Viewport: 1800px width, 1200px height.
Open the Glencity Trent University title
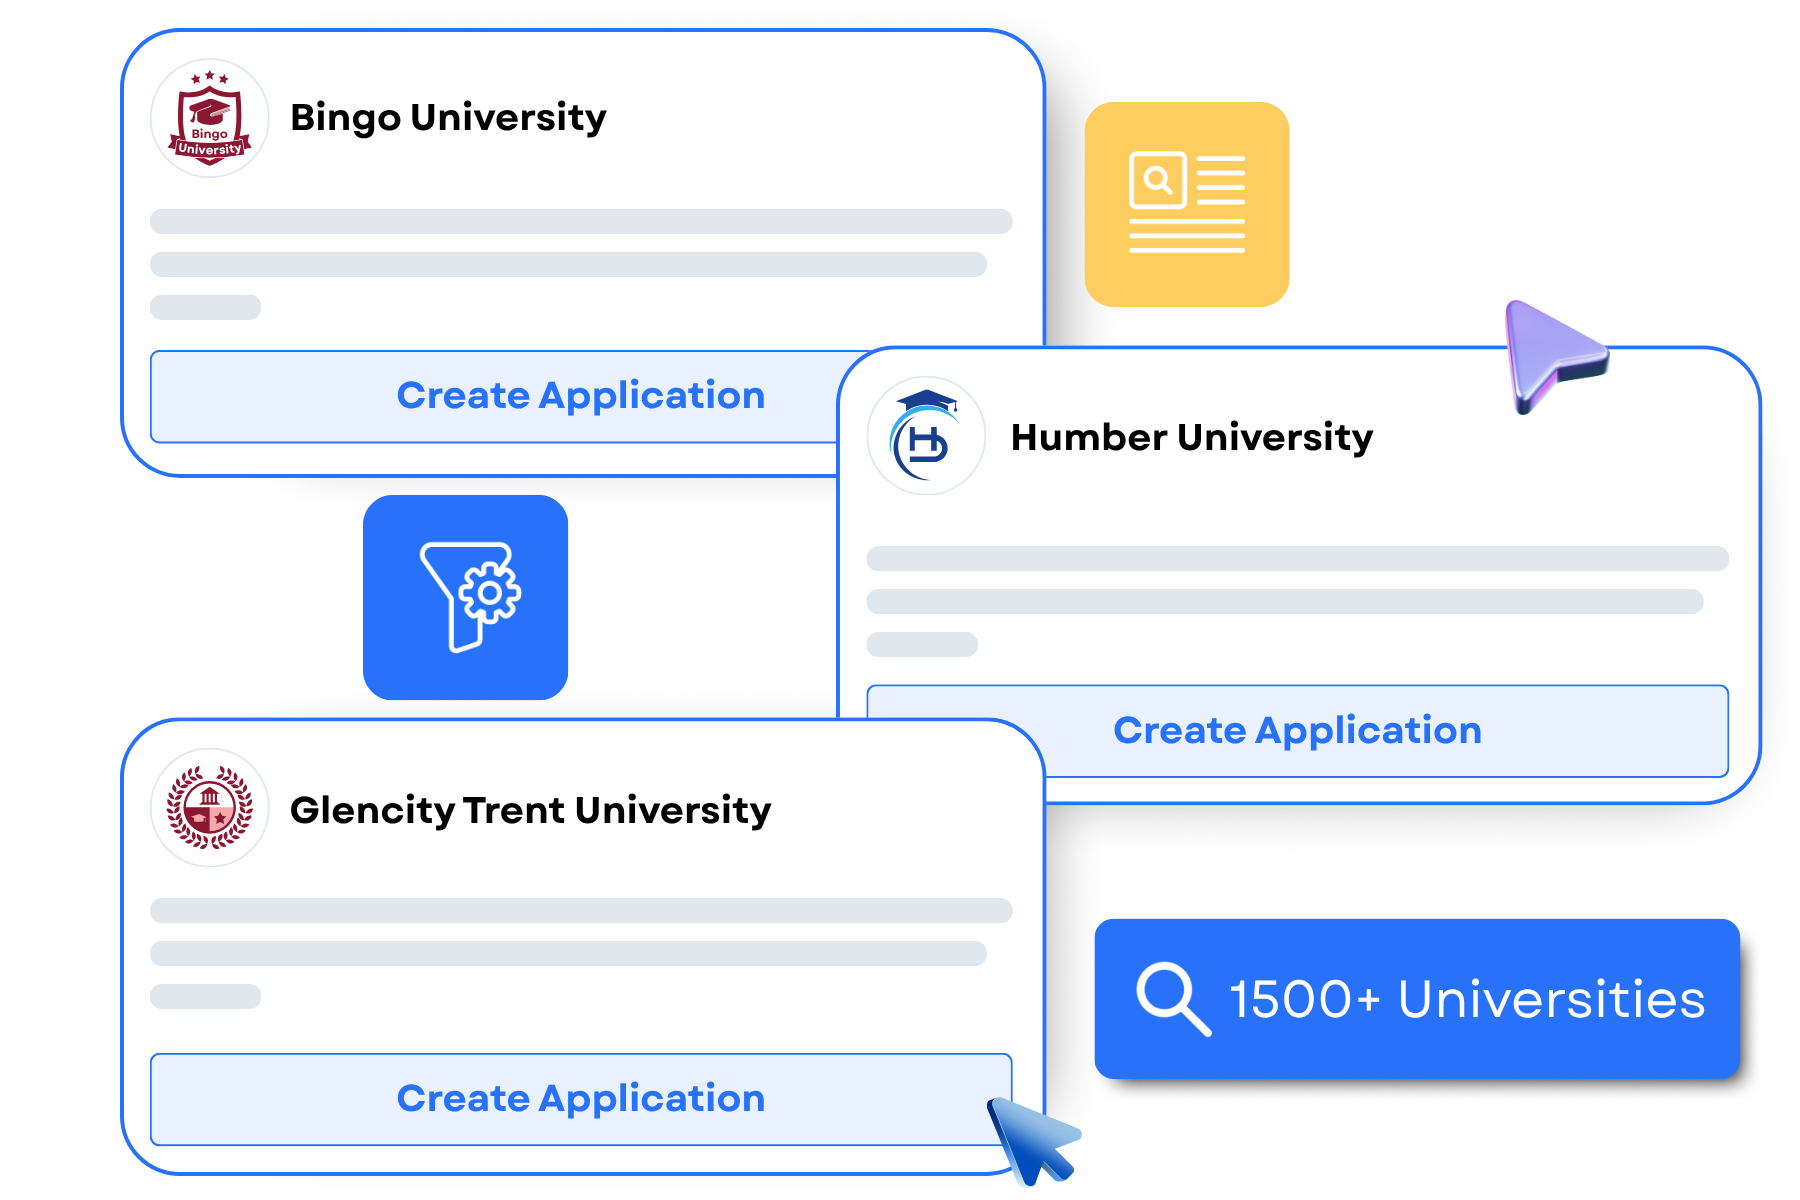tap(530, 810)
